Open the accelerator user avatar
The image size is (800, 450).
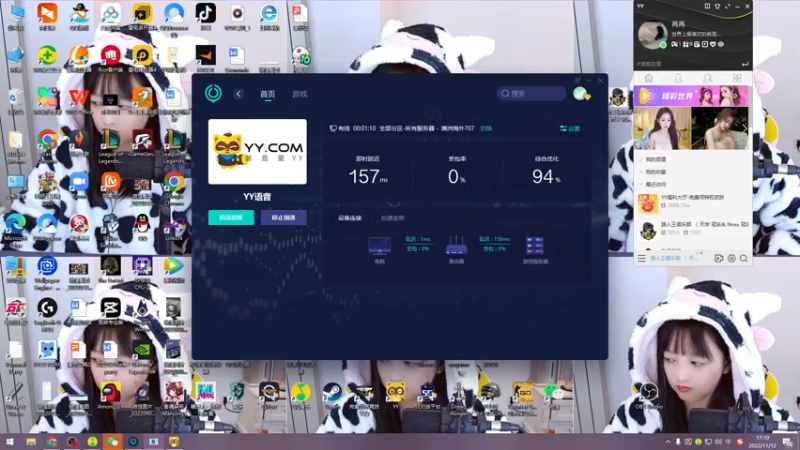581,93
